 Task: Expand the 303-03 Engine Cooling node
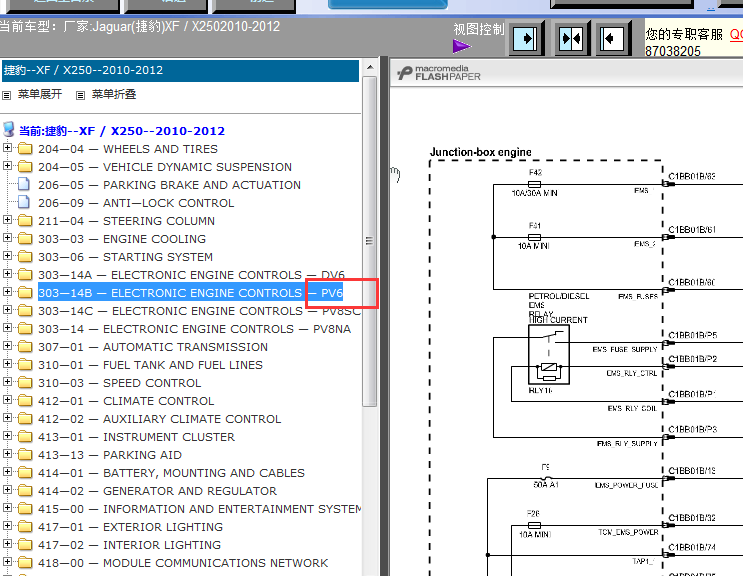(7, 238)
